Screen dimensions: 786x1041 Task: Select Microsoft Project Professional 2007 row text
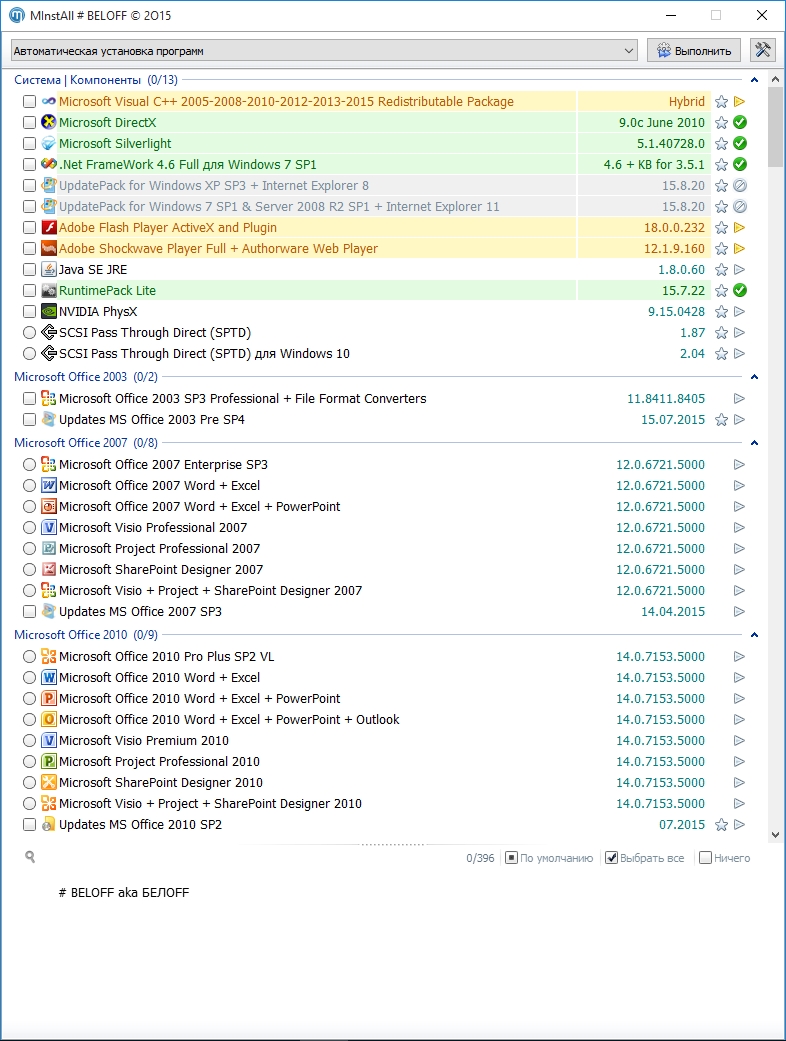pos(159,548)
